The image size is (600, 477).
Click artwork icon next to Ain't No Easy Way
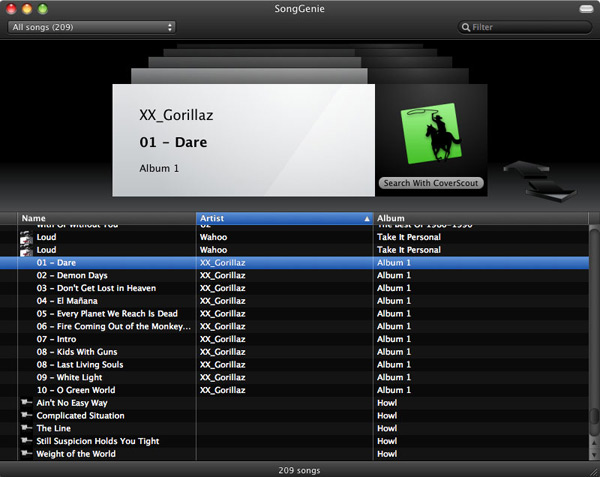click(x=26, y=402)
